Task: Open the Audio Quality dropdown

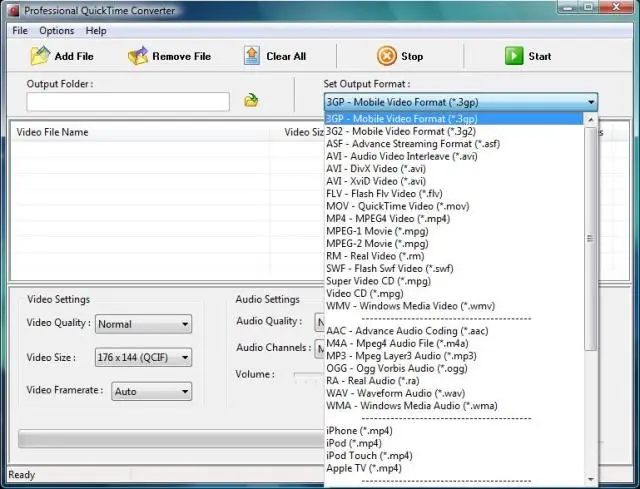Action: (320, 322)
